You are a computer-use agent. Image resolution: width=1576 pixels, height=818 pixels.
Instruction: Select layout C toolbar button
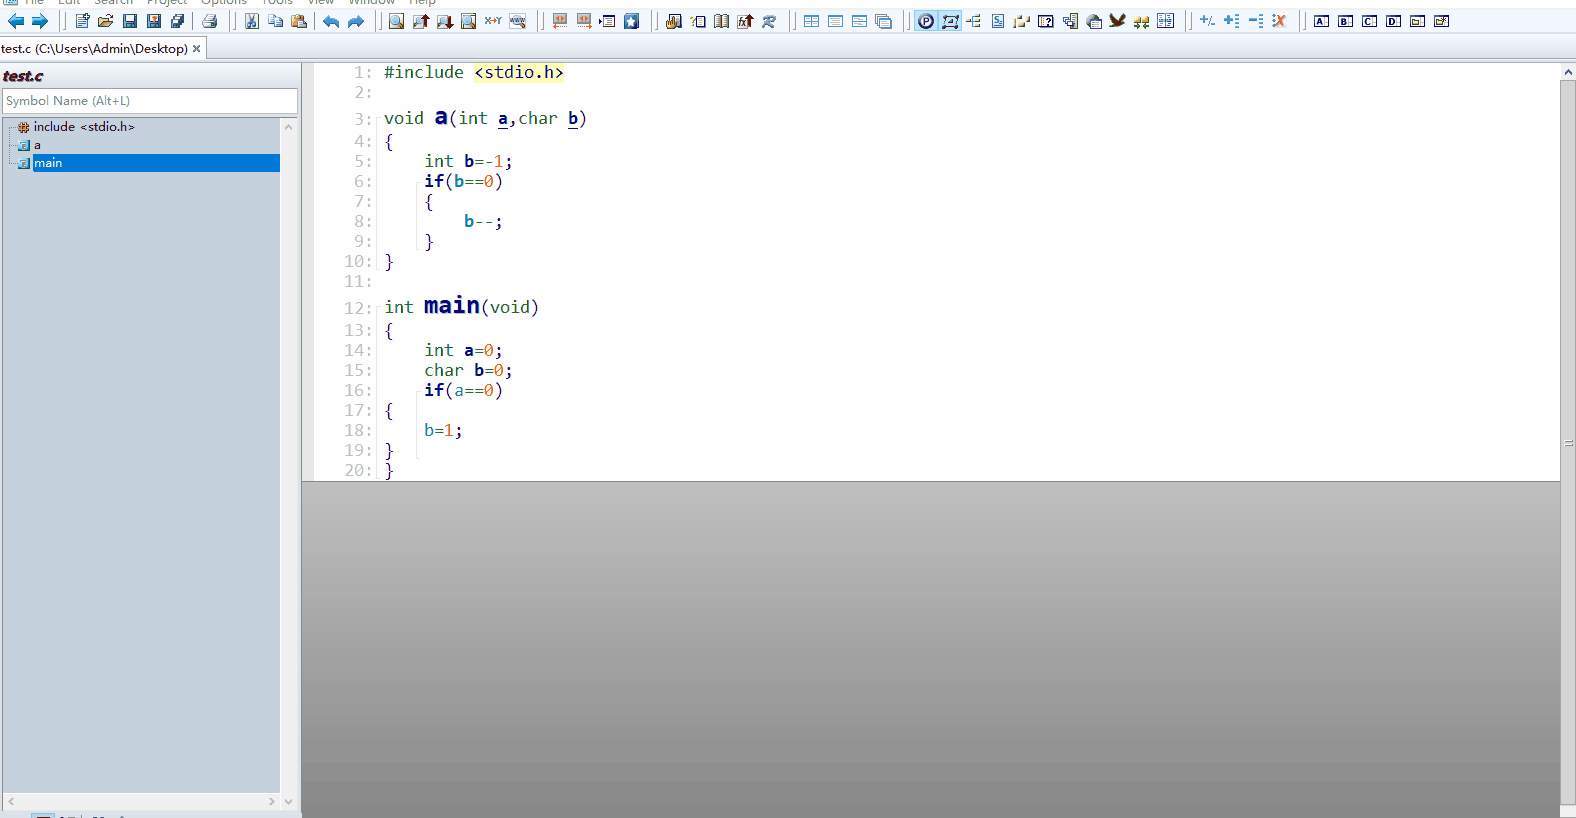coord(1369,21)
